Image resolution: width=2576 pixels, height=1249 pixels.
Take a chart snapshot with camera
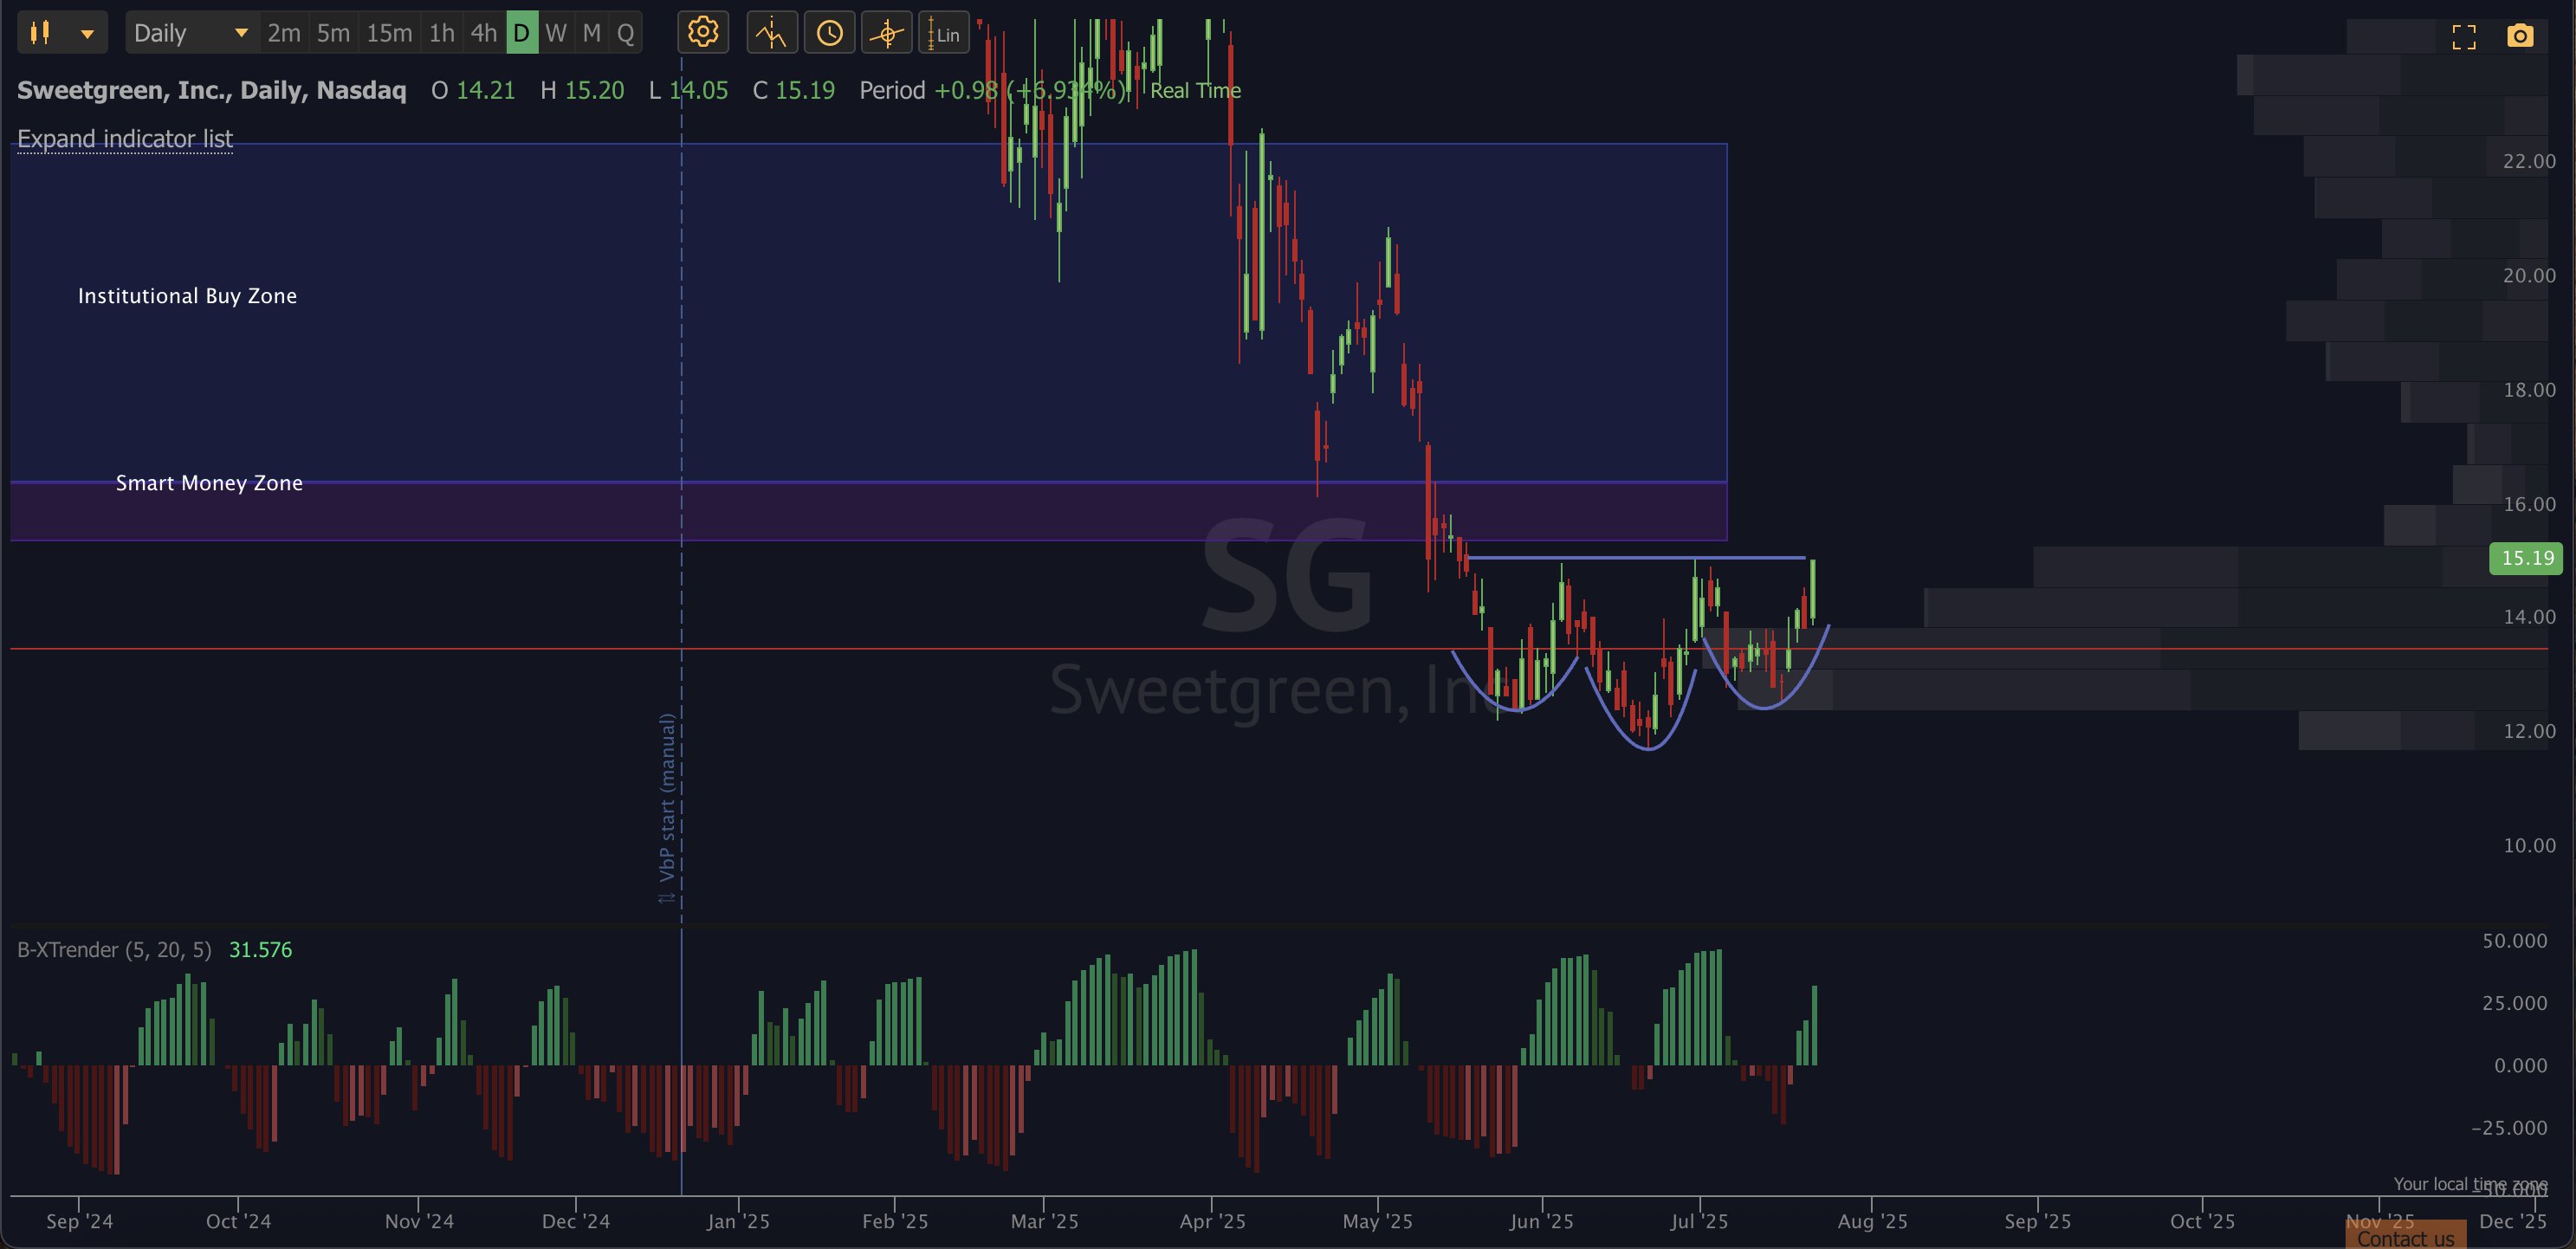tap(2520, 37)
